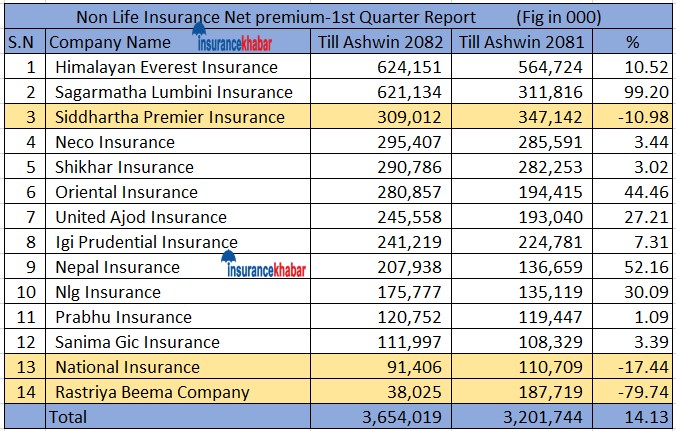The height and width of the screenshot is (431, 676).
Task: Select the highlighted Siddhartha Premier Insurance cell
Action: (170, 117)
